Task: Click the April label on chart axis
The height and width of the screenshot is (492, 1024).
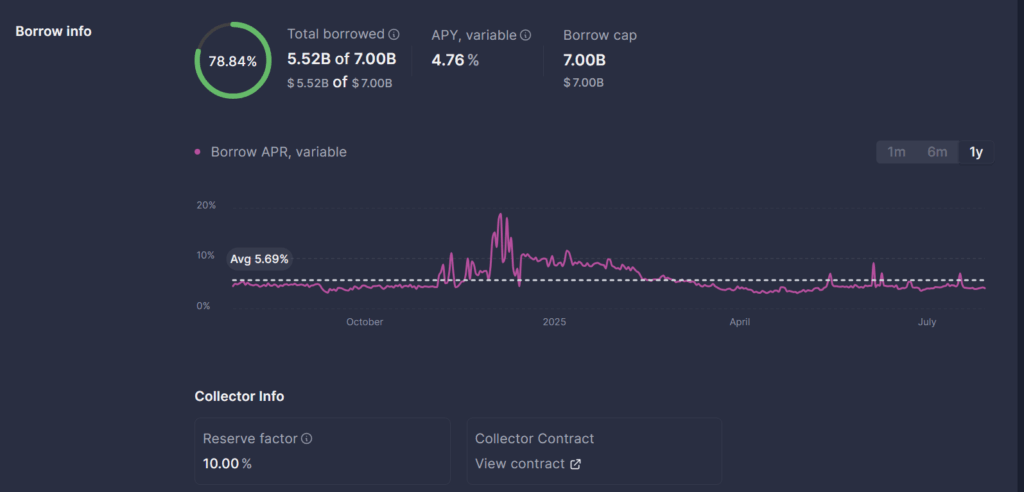Action: click(x=740, y=322)
